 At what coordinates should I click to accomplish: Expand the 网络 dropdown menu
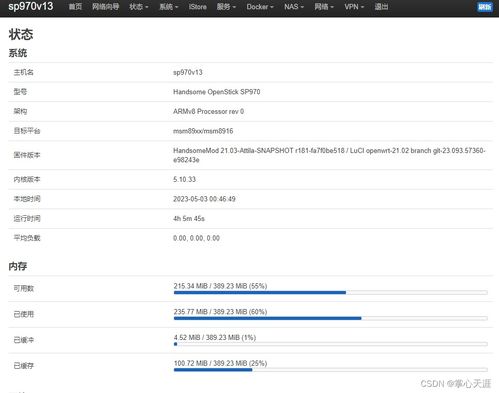[x=324, y=7]
